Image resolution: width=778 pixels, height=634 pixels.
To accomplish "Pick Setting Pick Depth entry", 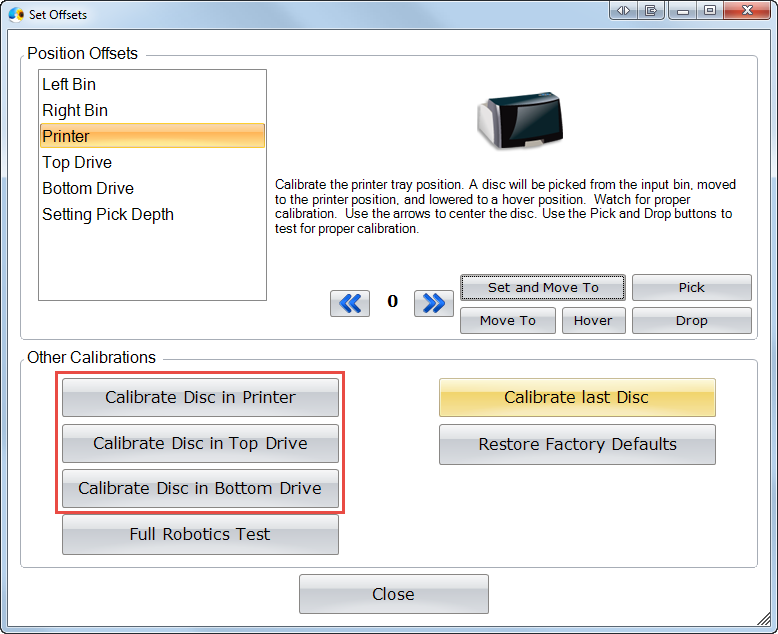I will (152, 214).
